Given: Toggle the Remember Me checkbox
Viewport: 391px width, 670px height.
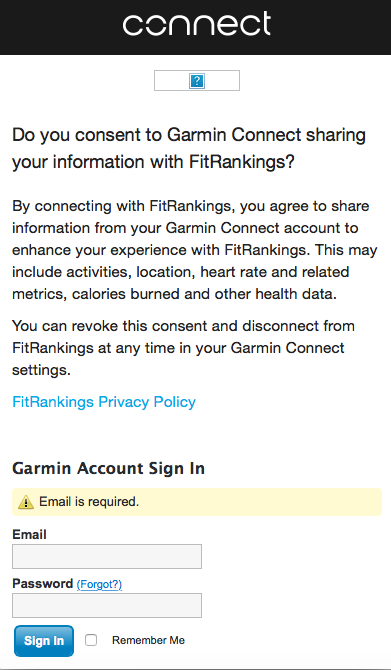Looking at the screenshot, I should 91,640.
